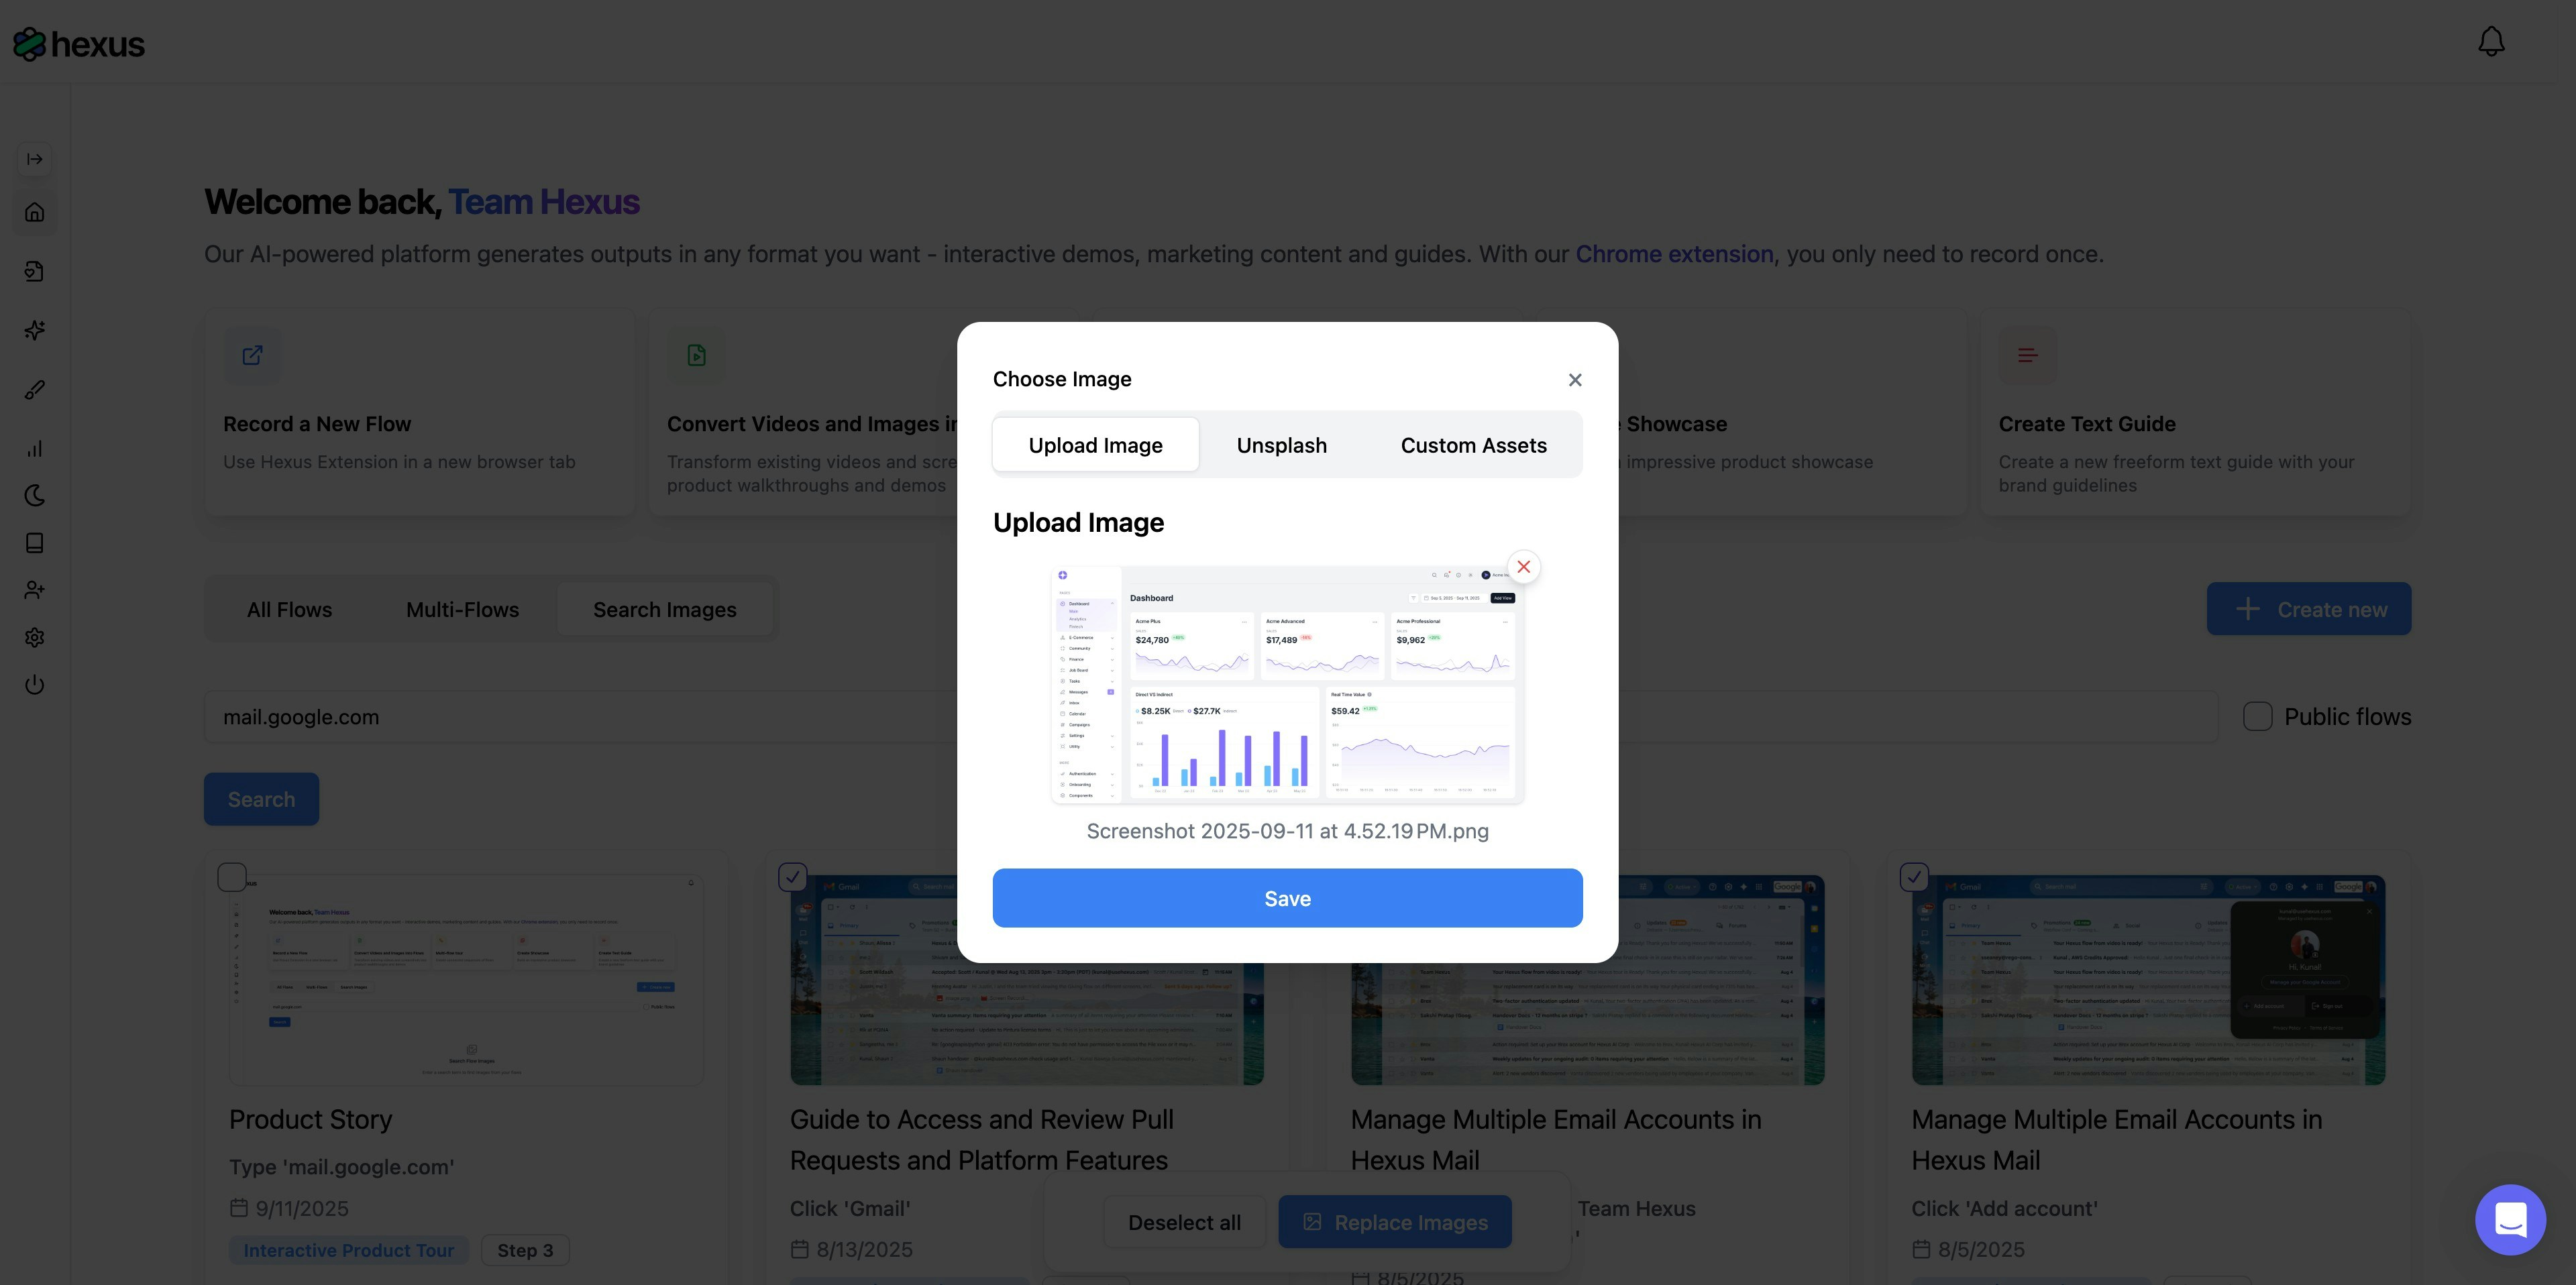Click the Step 3 badge
This screenshot has width=2576, height=1285.
(x=525, y=1250)
